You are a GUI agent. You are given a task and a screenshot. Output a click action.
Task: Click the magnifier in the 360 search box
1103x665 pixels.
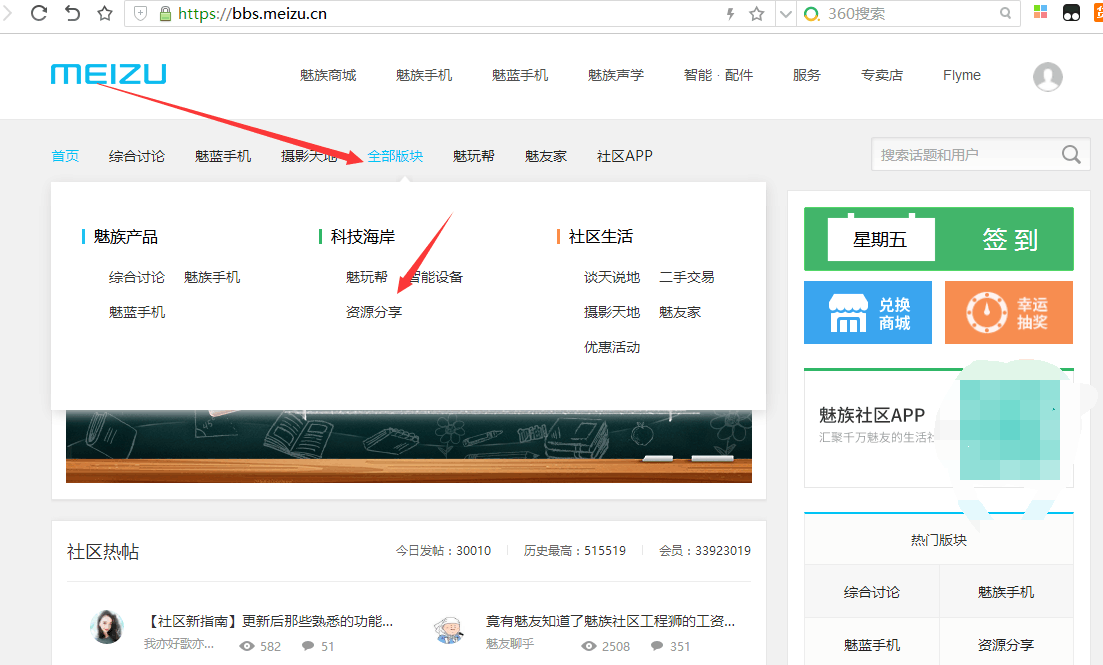pyautogui.click(x=1005, y=13)
